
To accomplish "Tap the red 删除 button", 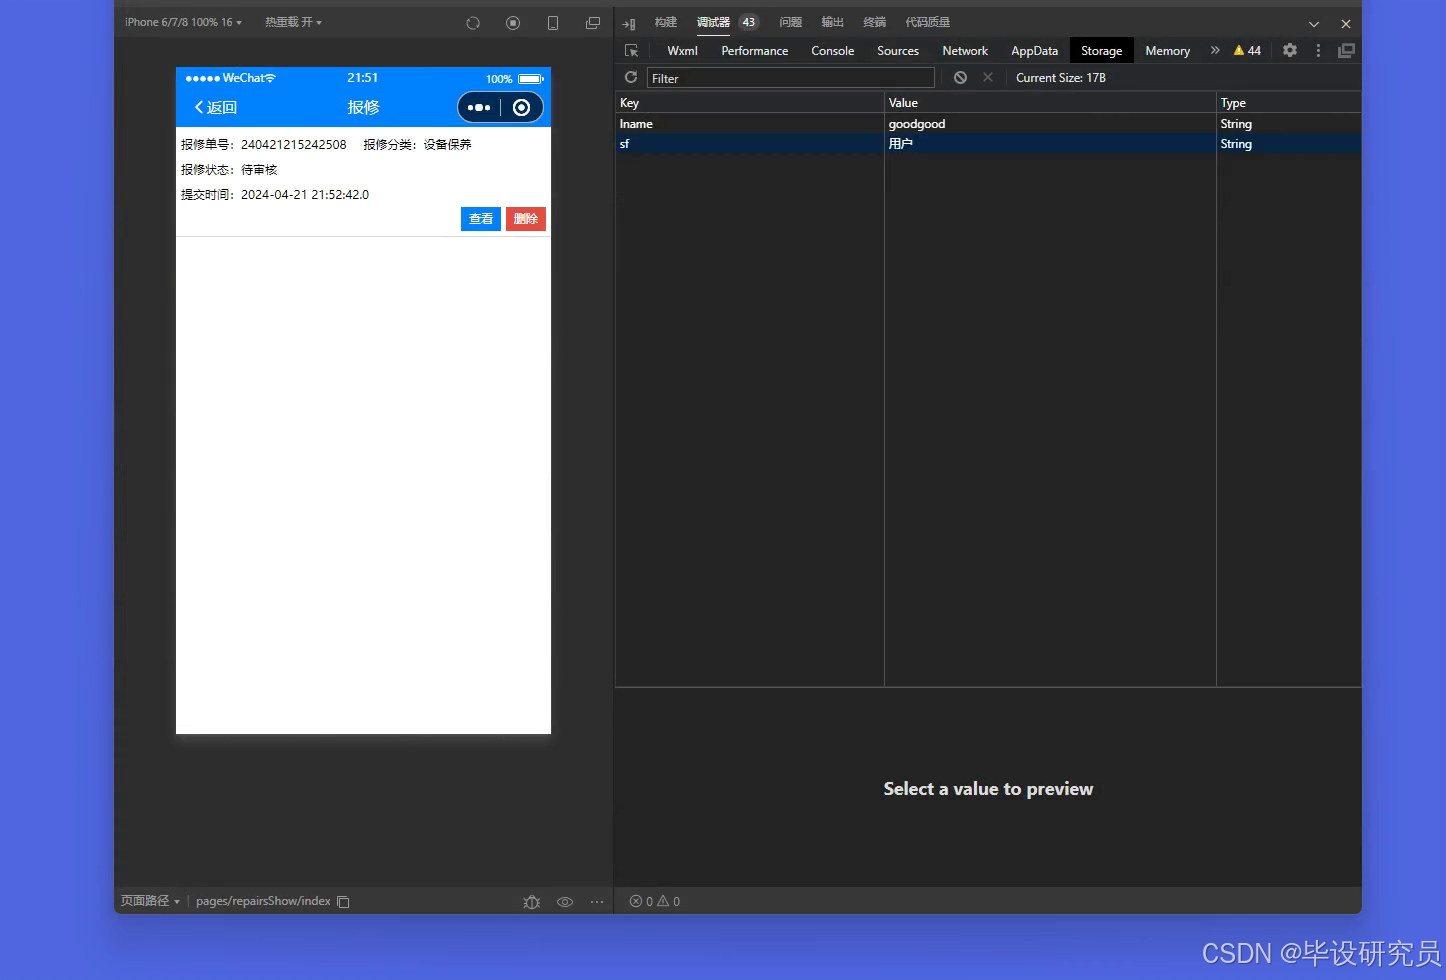I will point(526,219).
